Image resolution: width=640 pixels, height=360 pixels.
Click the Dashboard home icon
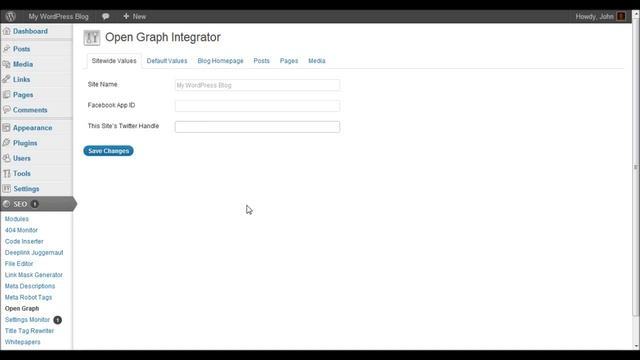[7, 31]
